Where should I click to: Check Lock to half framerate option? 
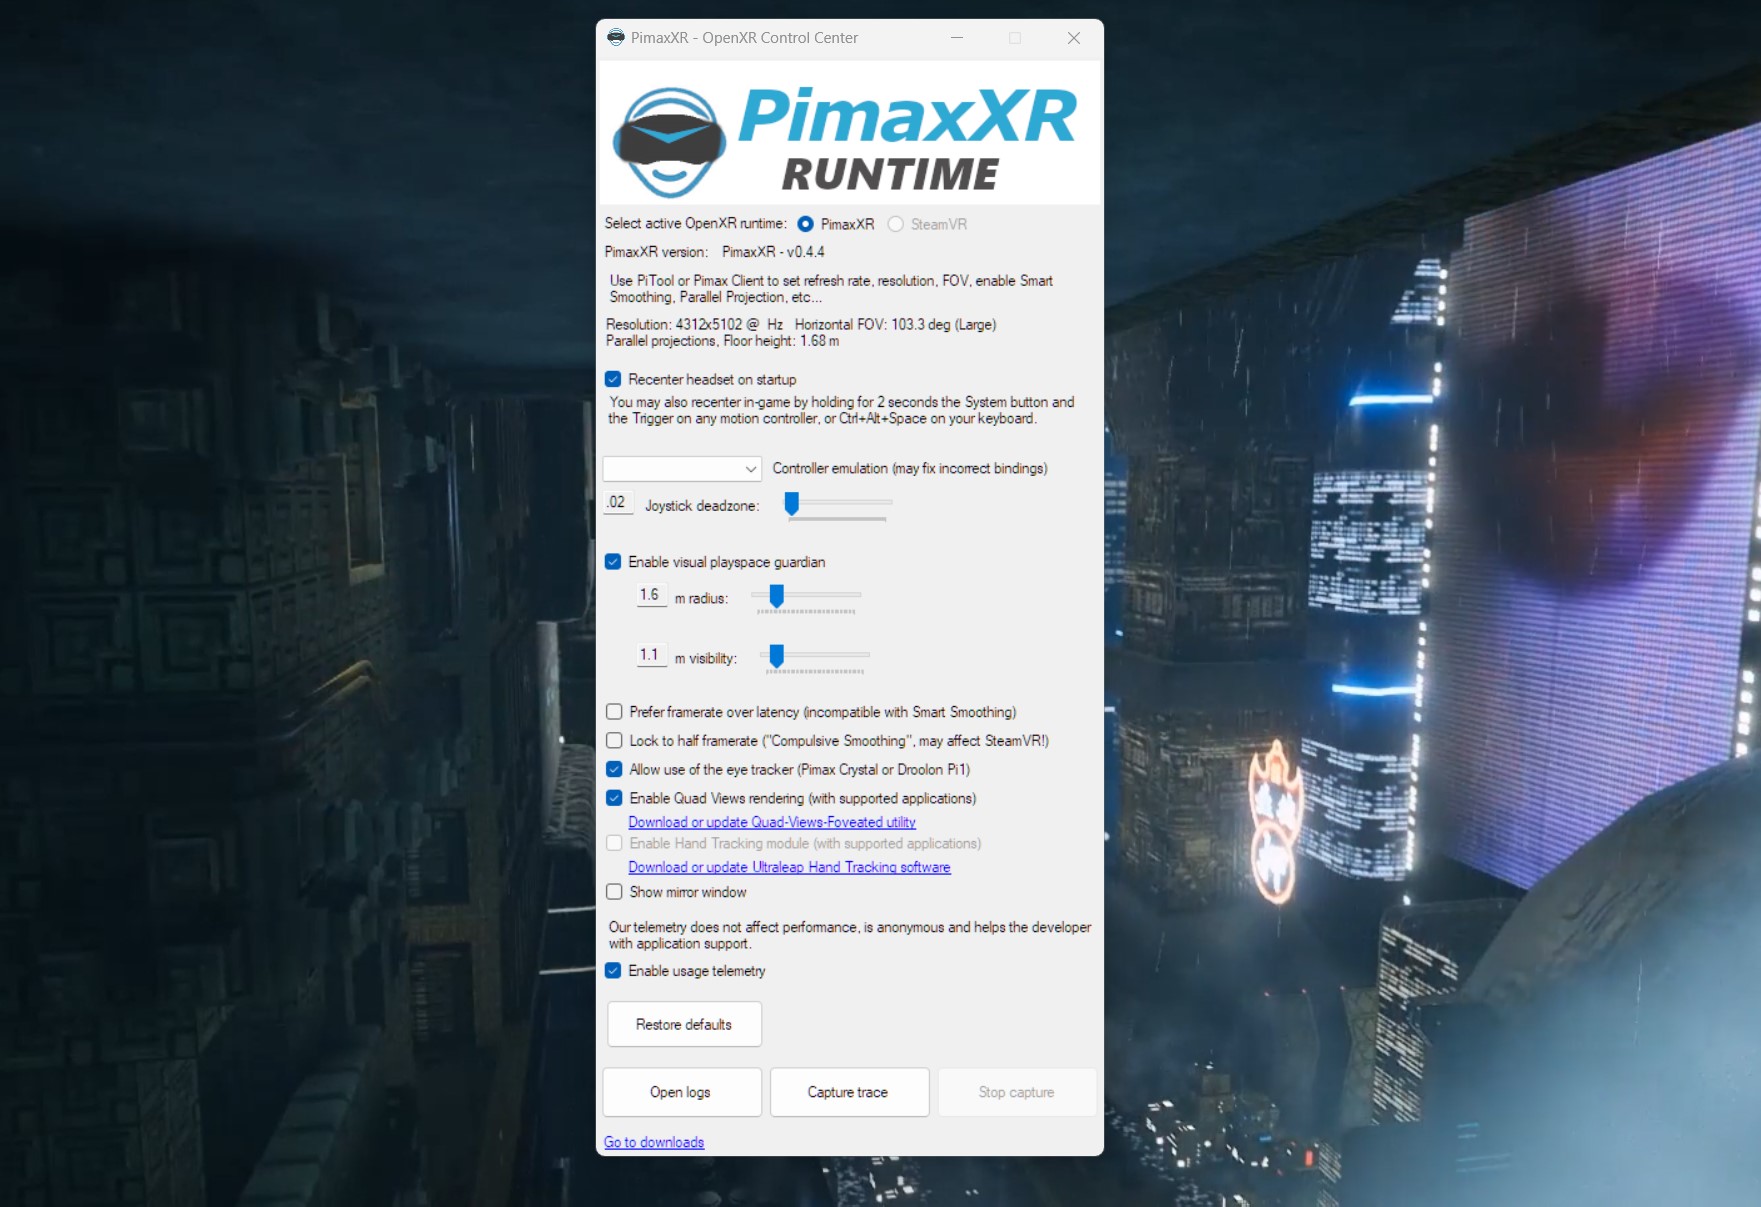pyautogui.click(x=614, y=740)
